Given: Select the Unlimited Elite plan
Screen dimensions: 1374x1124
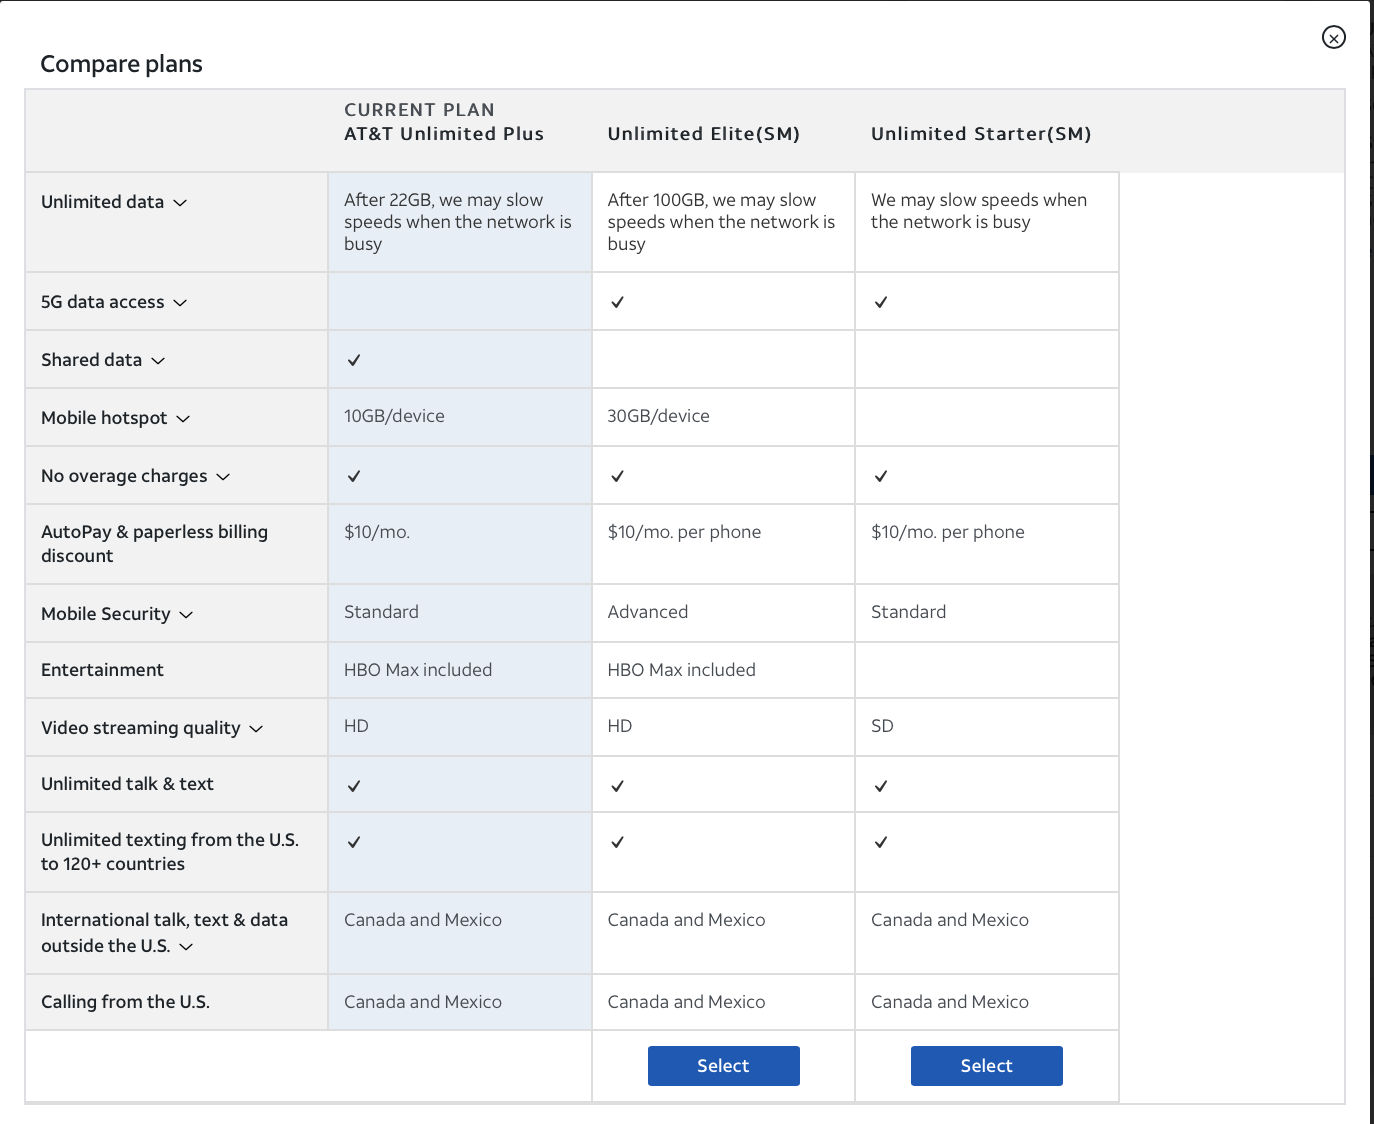Looking at the screenshot, I should (723, 1066).
